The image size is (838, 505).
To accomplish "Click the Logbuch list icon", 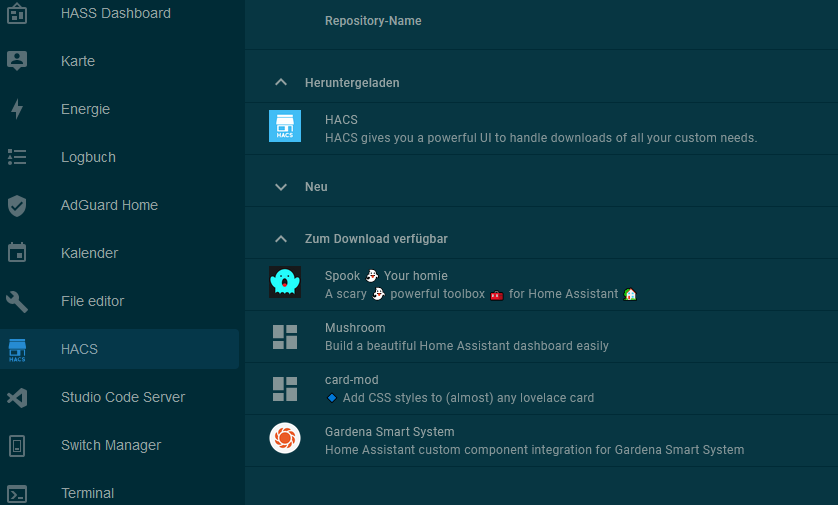I will click(x=17, y=157).
